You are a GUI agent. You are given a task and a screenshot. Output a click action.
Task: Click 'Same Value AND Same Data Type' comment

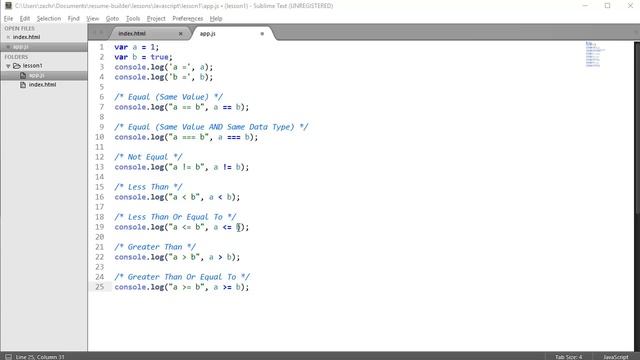[211, 127]
